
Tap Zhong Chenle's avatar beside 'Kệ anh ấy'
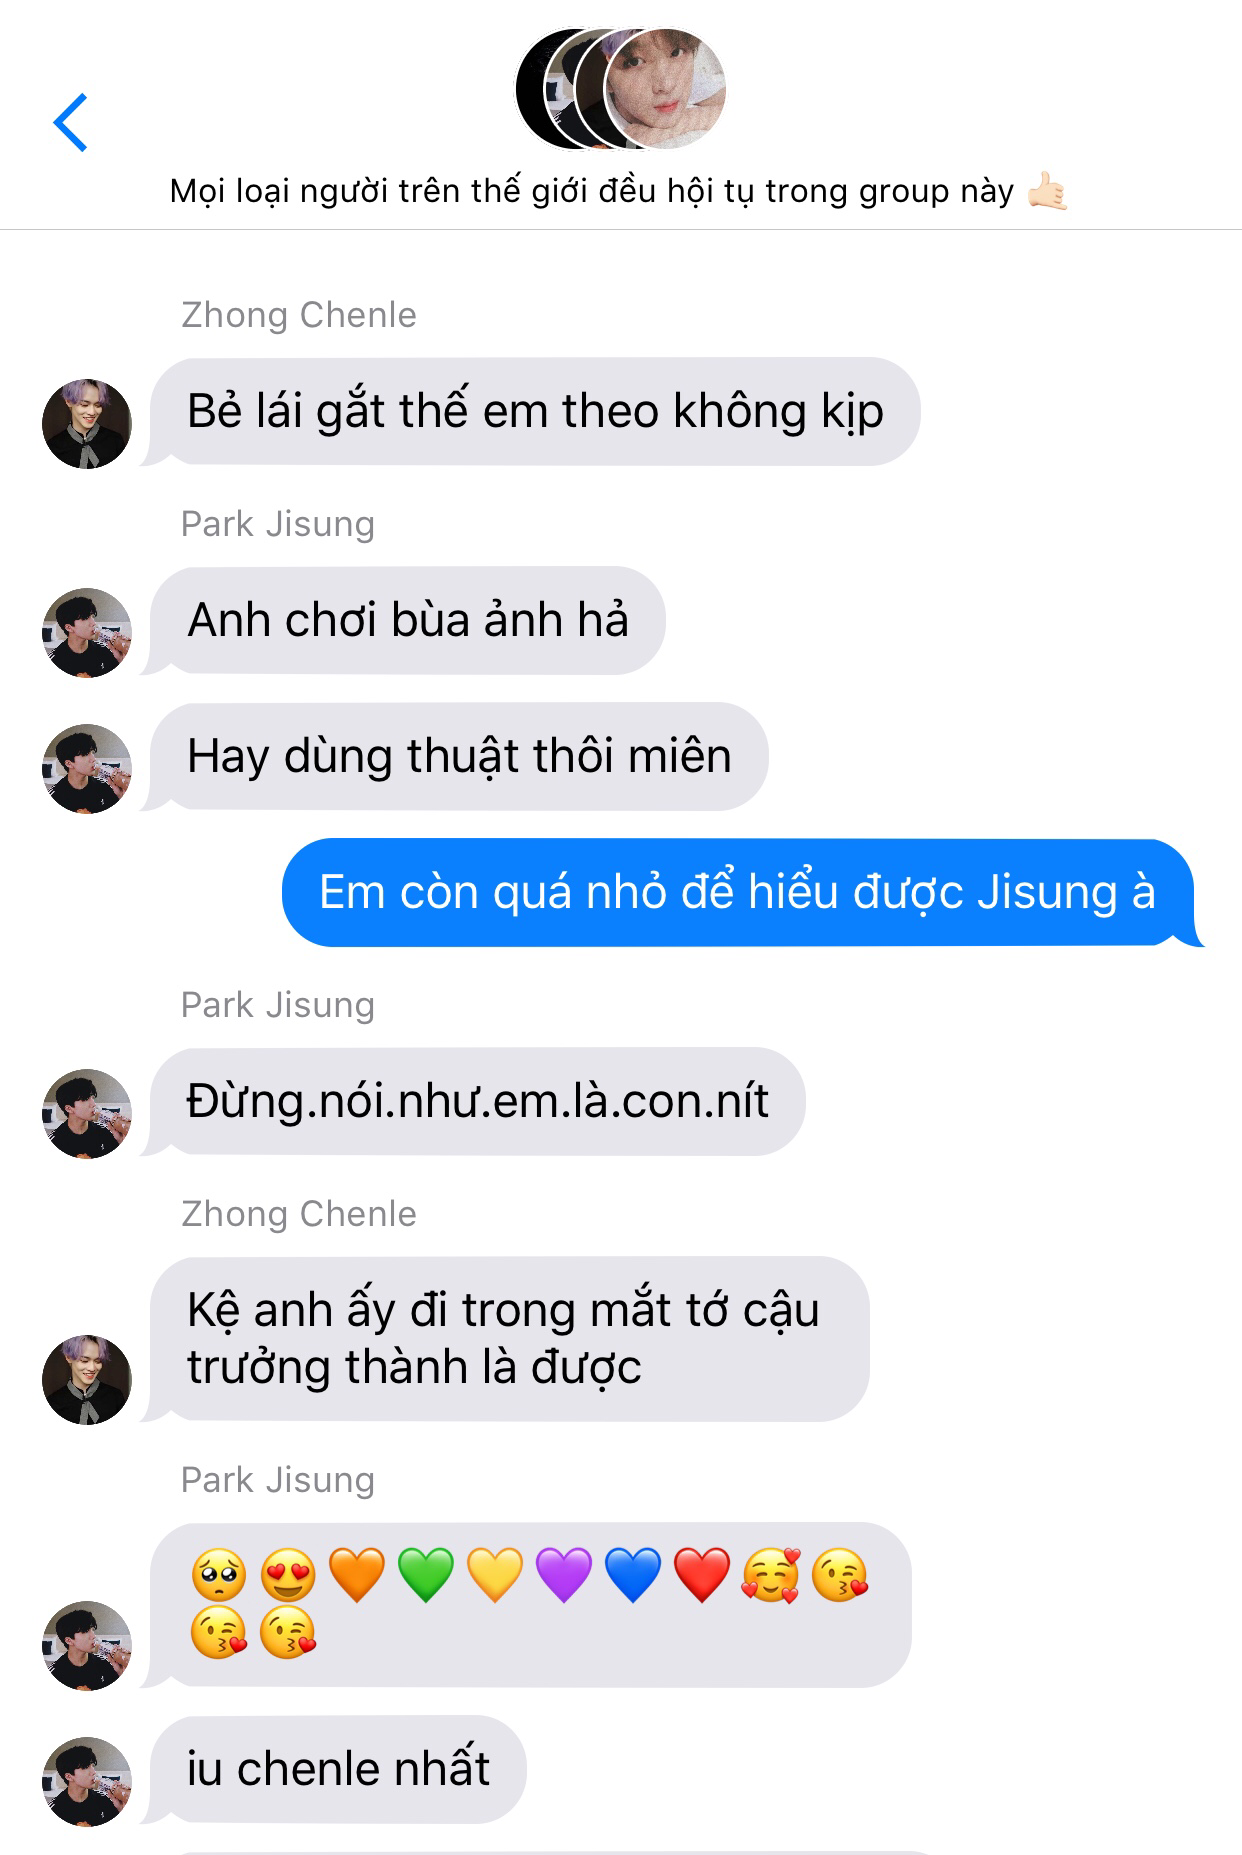87,1379
